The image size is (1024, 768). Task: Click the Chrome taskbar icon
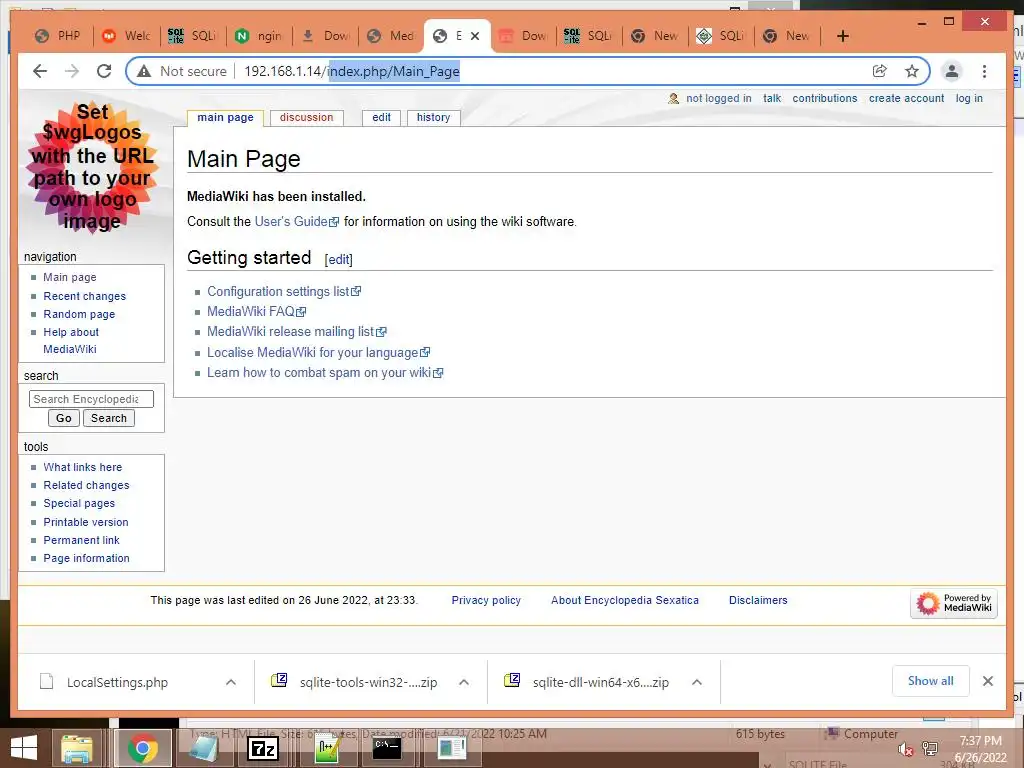pos(143,748)
